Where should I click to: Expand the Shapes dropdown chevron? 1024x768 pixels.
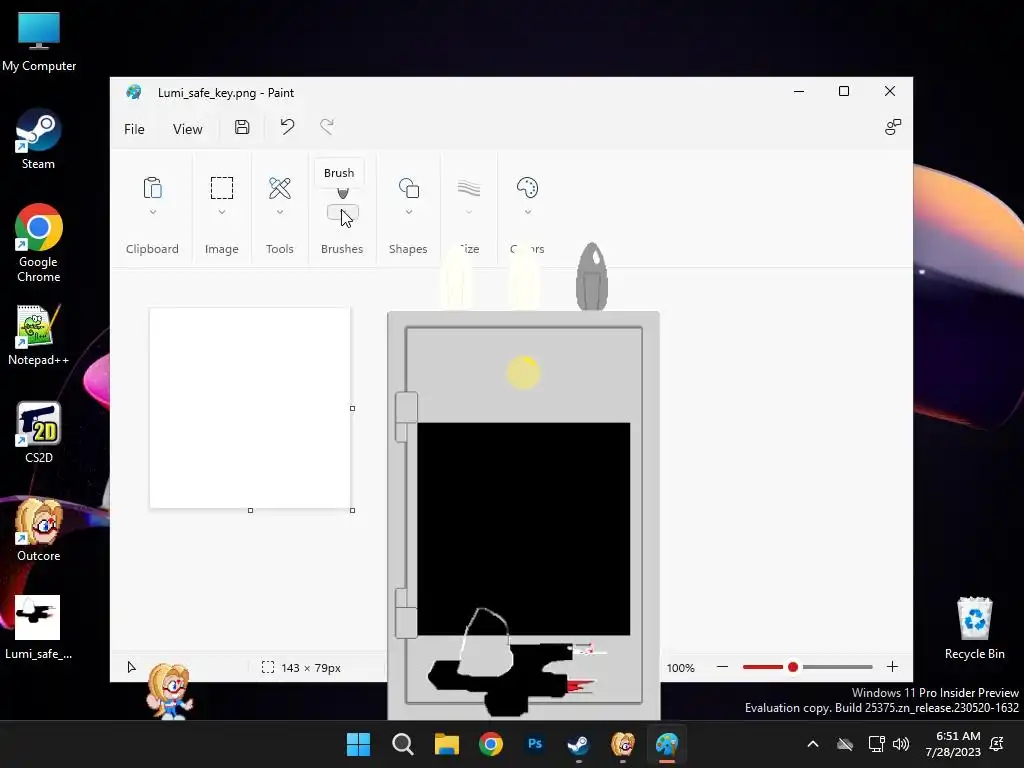[x=409, y=212]
